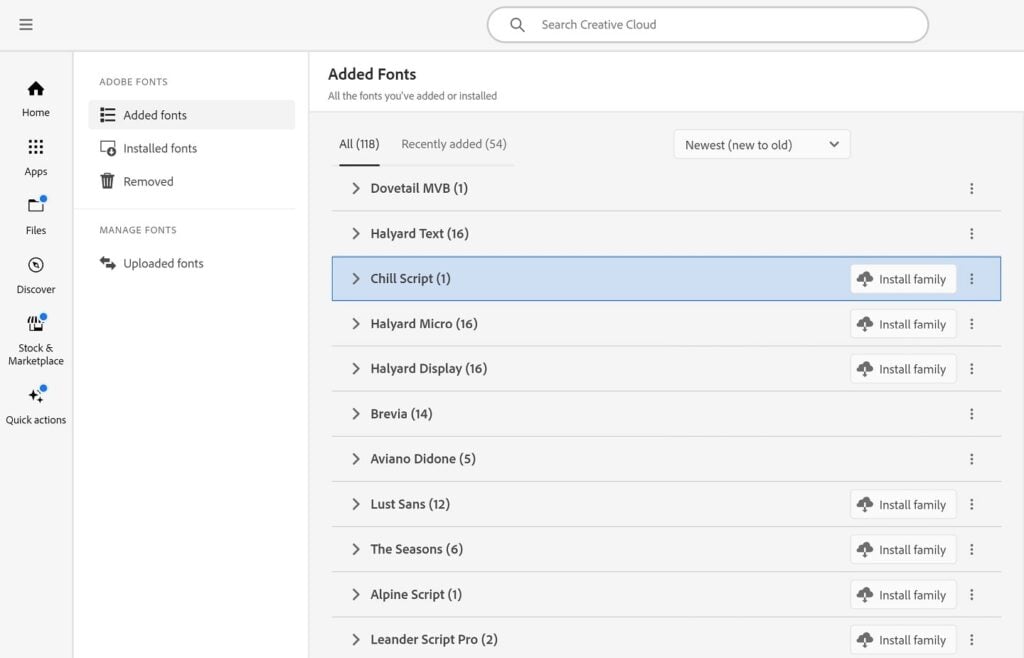Viewport: 1024px width, 658px height.
Task: Open the hamburger menu at top left
Action: (25, 25)
